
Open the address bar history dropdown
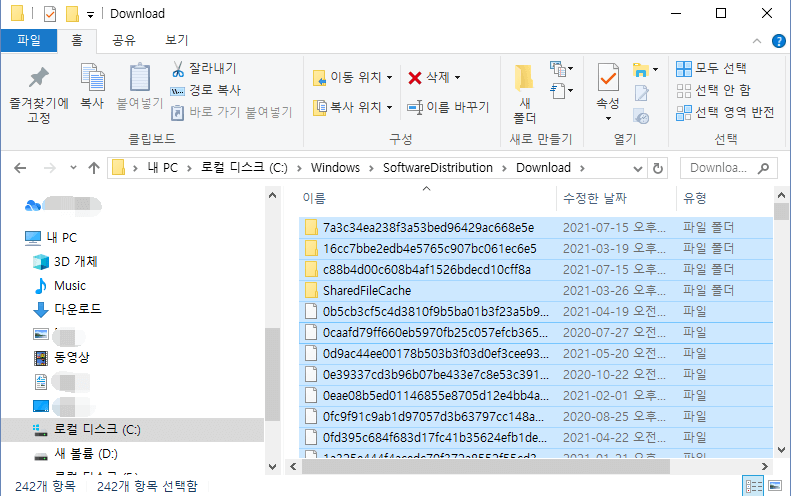(638, 169)
